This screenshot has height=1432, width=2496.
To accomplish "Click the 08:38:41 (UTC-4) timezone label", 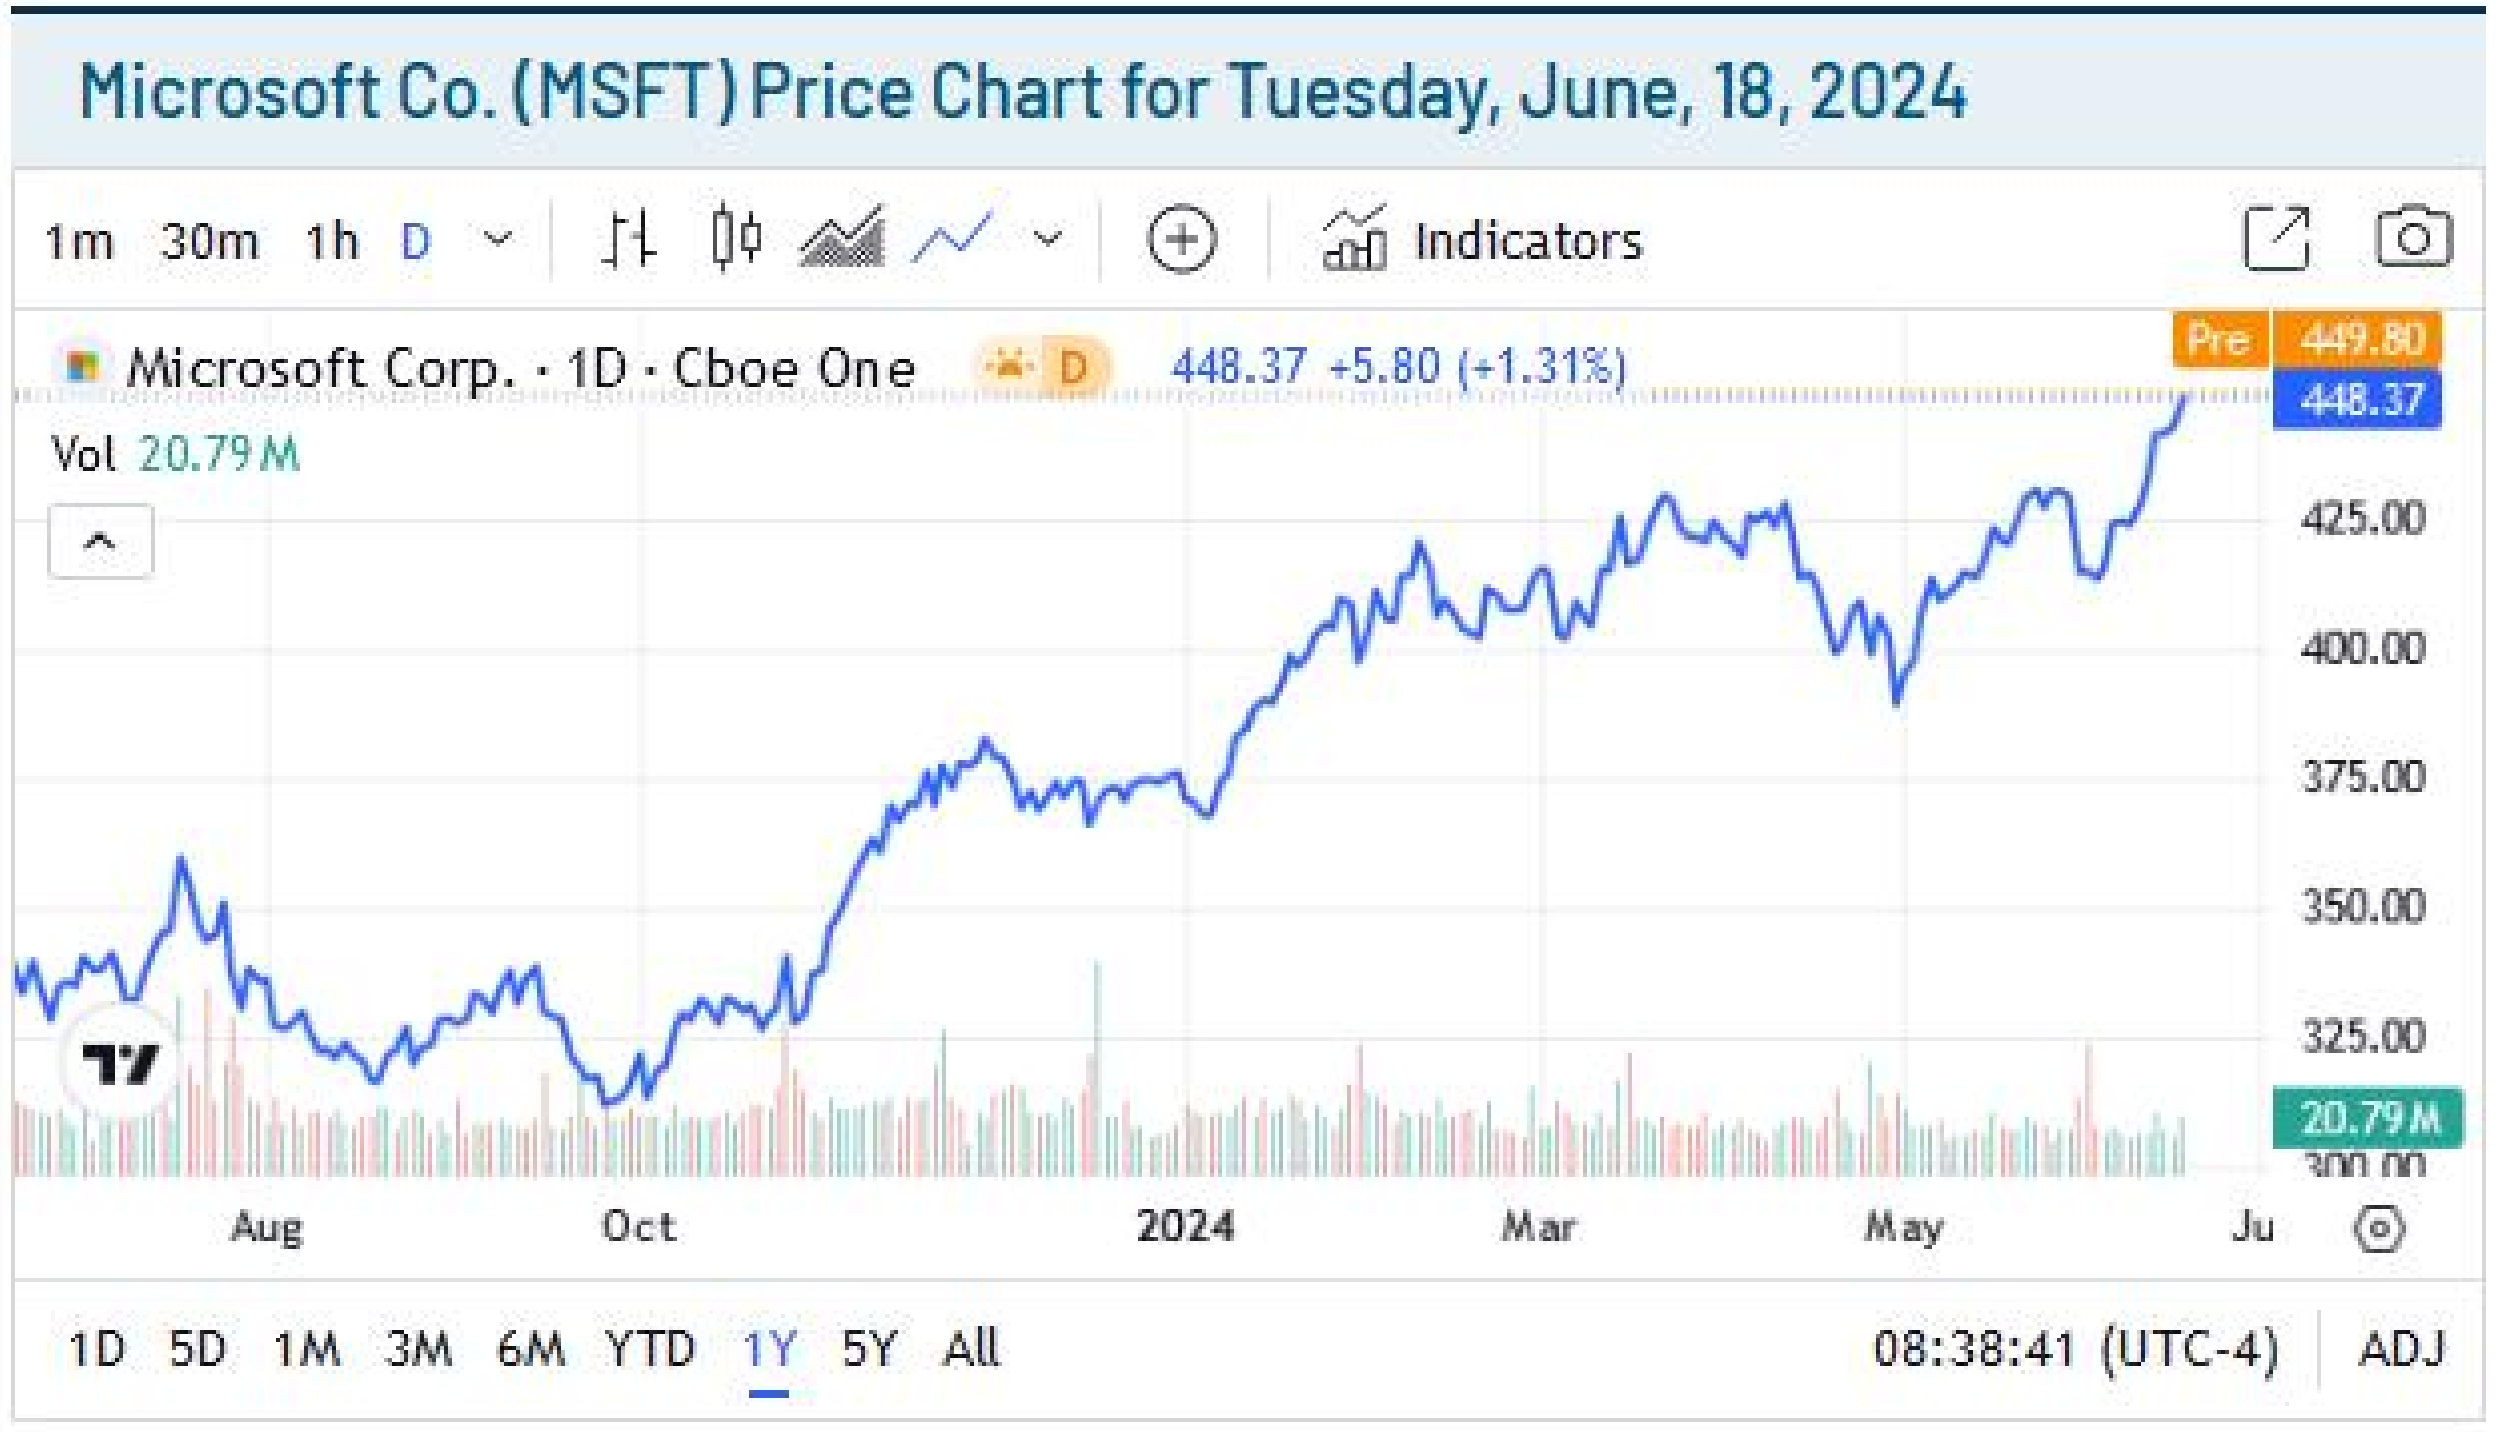I will 2076,1350.
